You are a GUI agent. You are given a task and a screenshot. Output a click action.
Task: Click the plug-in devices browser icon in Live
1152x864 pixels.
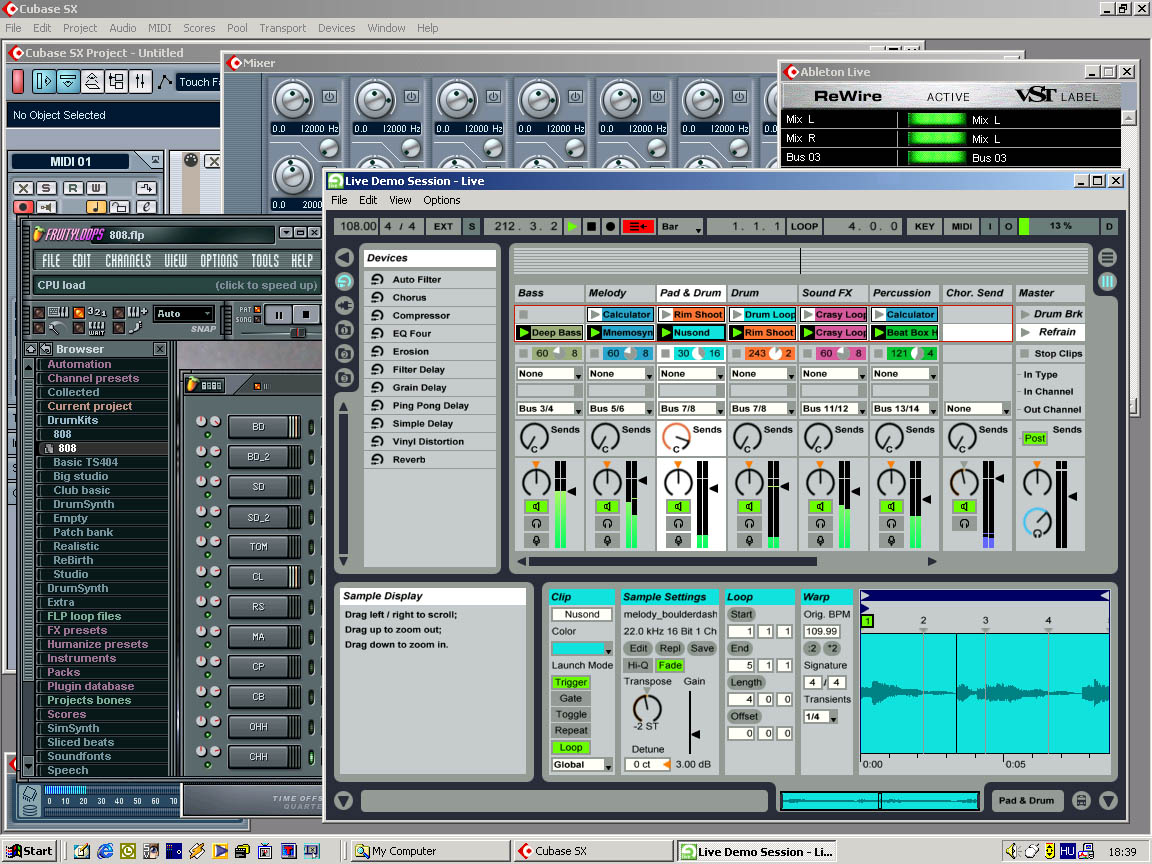345,306
